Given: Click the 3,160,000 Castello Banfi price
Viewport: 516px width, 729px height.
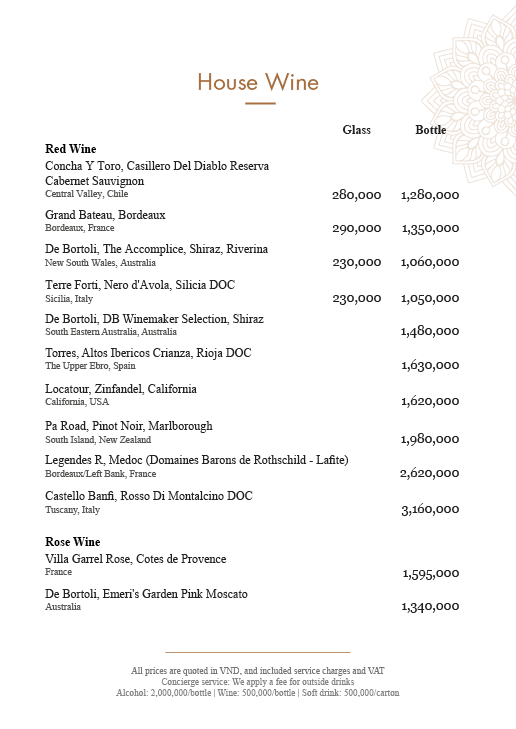Looking at the screenshot, I should pos(430,509).
